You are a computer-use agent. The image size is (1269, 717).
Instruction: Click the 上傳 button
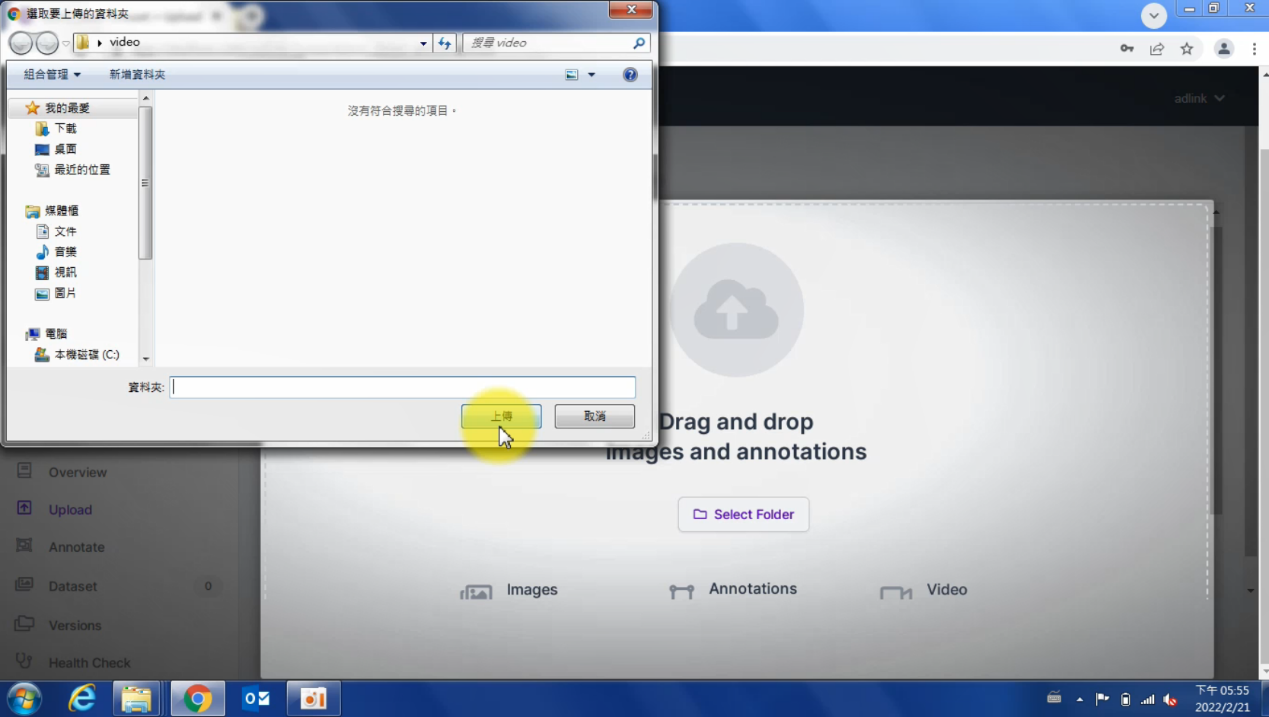501,416
